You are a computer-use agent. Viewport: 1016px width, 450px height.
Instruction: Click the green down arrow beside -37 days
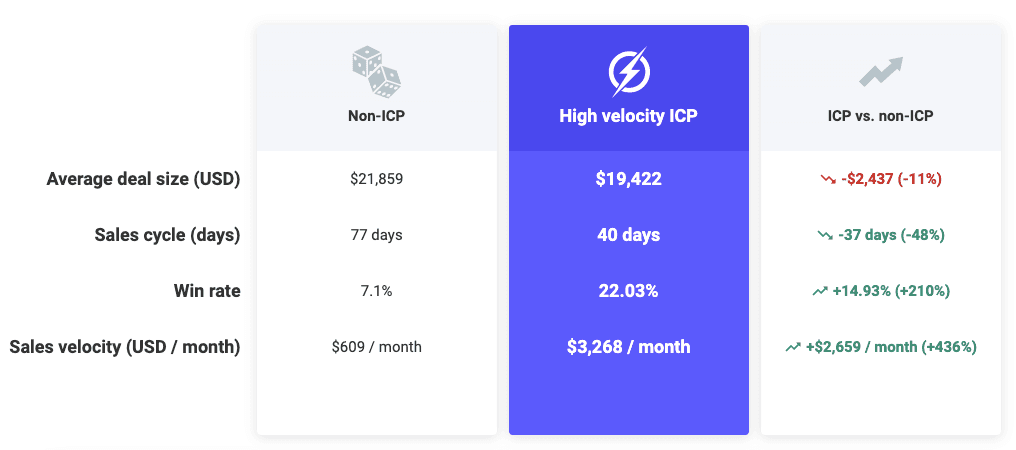(824, 235)
